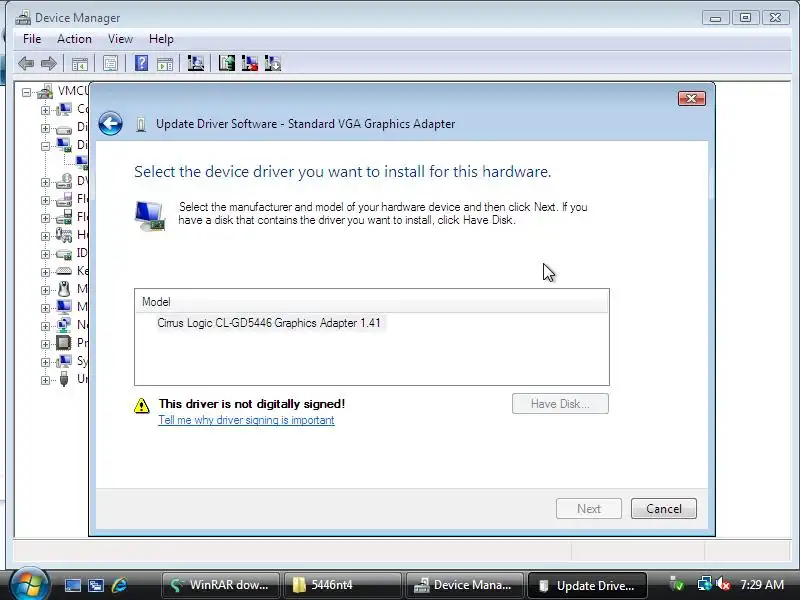The image size is (800, 600).
Task: Click the Next button in the wizard
Action: (589, 509)
